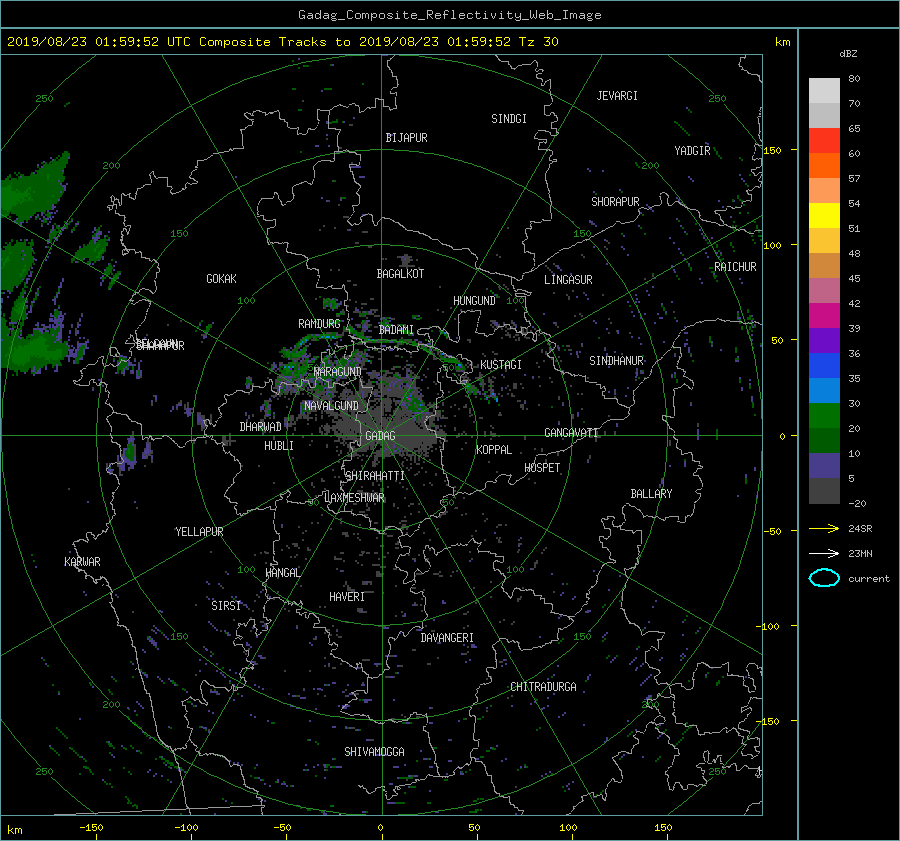Click the dBZ legend heading
Screen dimensions: 900x841
click(x=848, y=54)
